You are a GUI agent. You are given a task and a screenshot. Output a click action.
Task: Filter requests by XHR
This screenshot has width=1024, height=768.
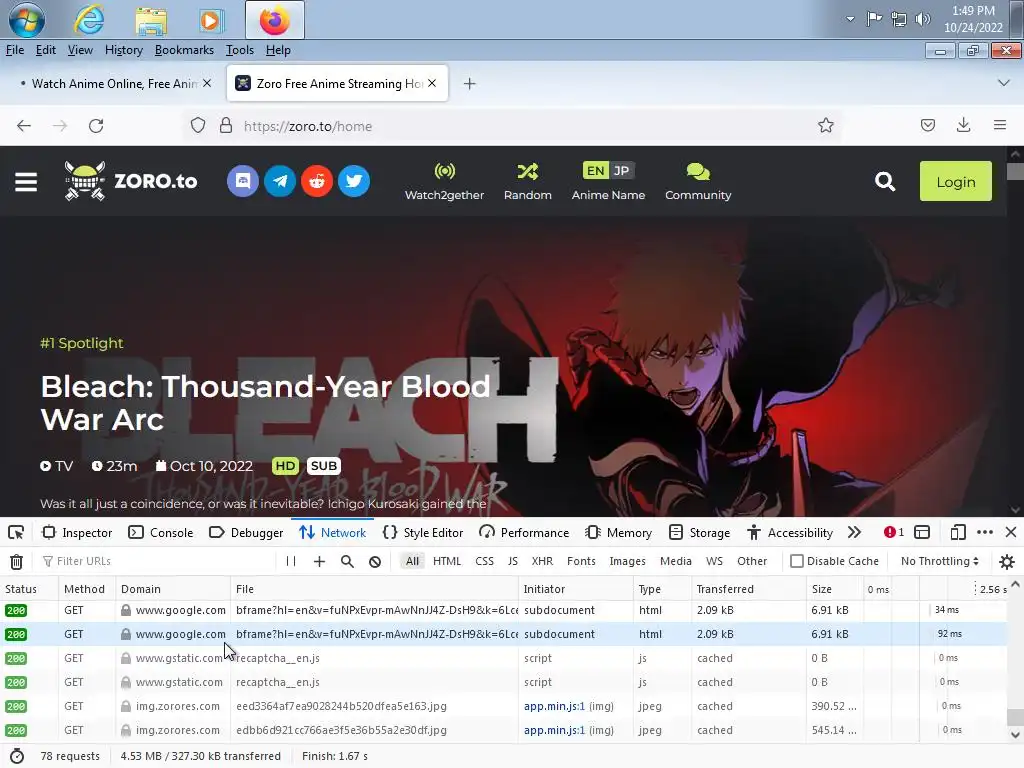[x=542, y=562]
